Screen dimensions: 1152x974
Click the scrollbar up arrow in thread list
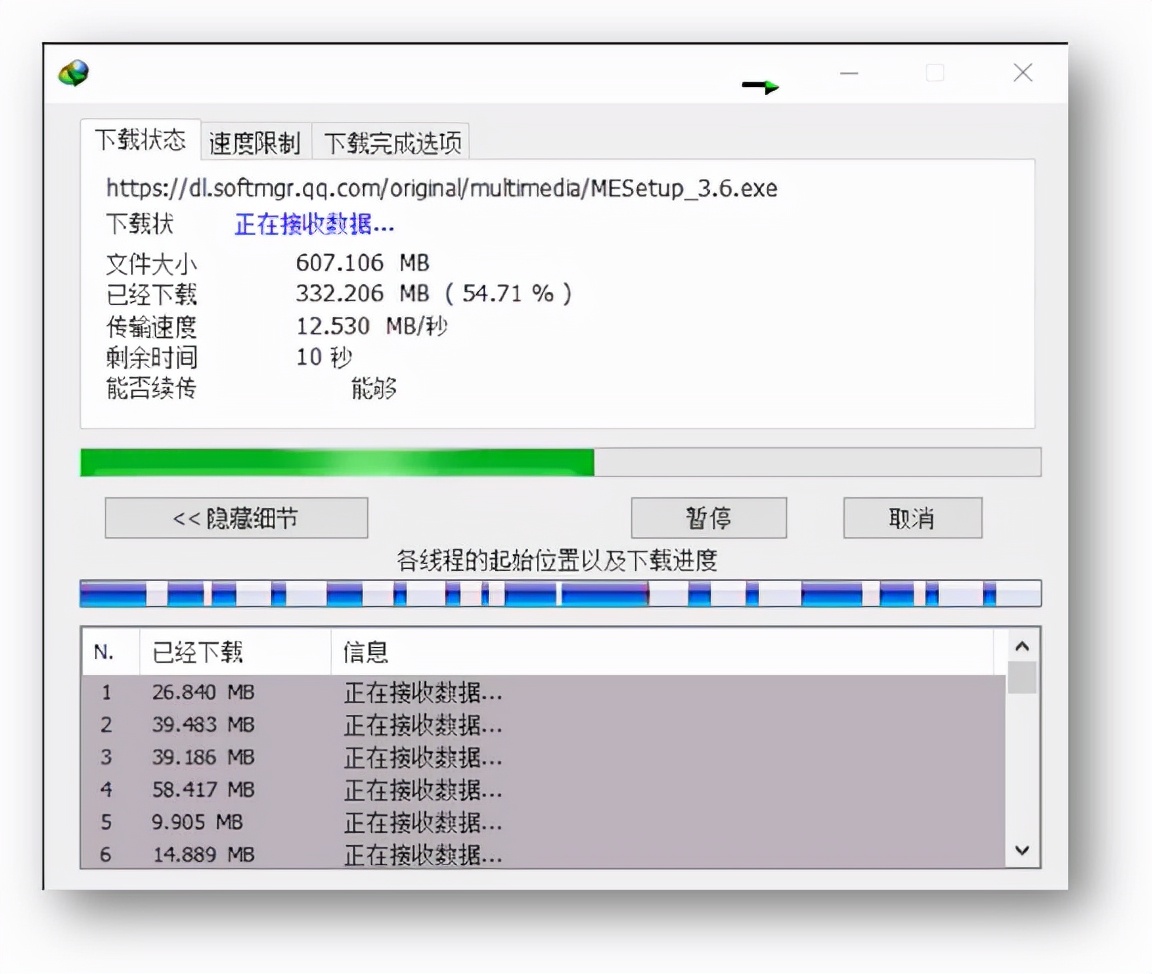click(x=1022, y=647)
